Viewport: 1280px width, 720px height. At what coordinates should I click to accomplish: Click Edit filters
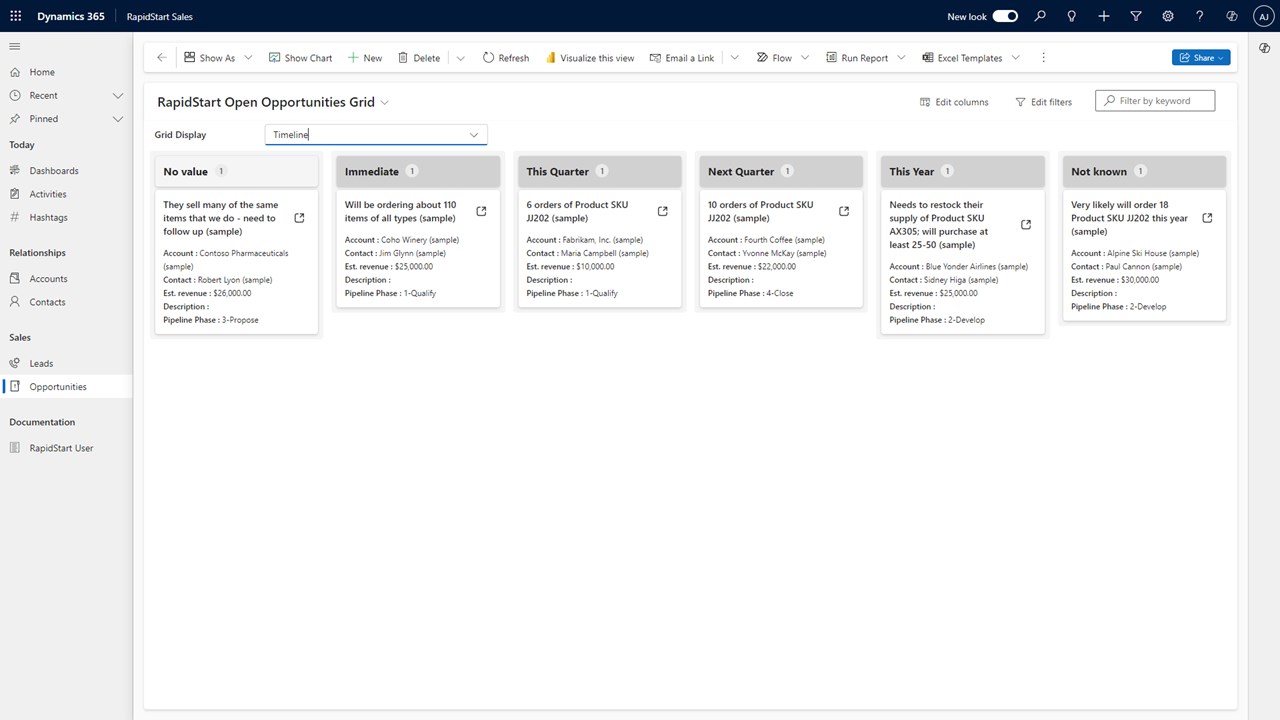(1043, 102)
